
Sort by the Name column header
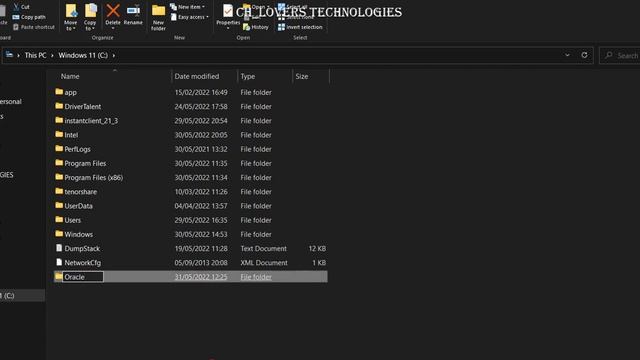click(70, 76)
